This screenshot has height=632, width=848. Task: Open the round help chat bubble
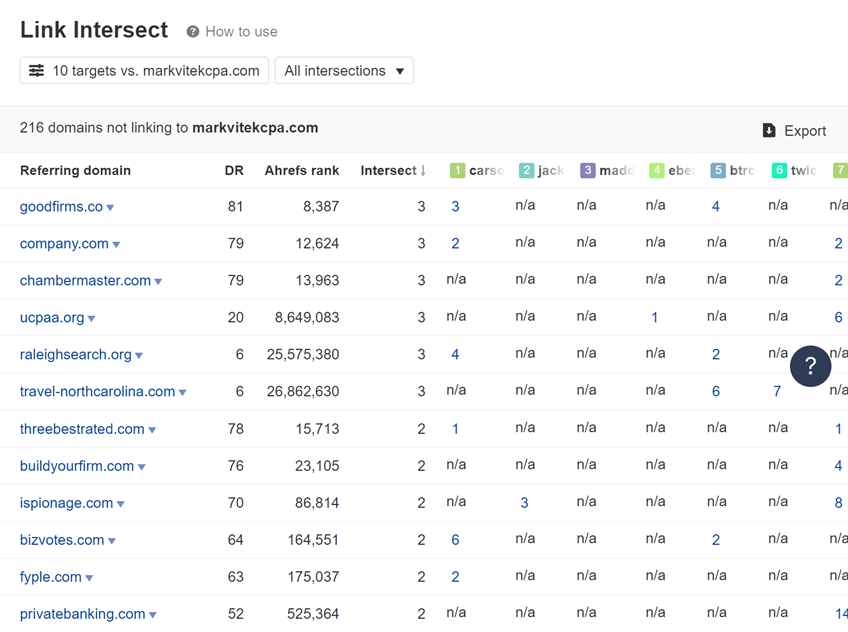(x=810, y=366)
